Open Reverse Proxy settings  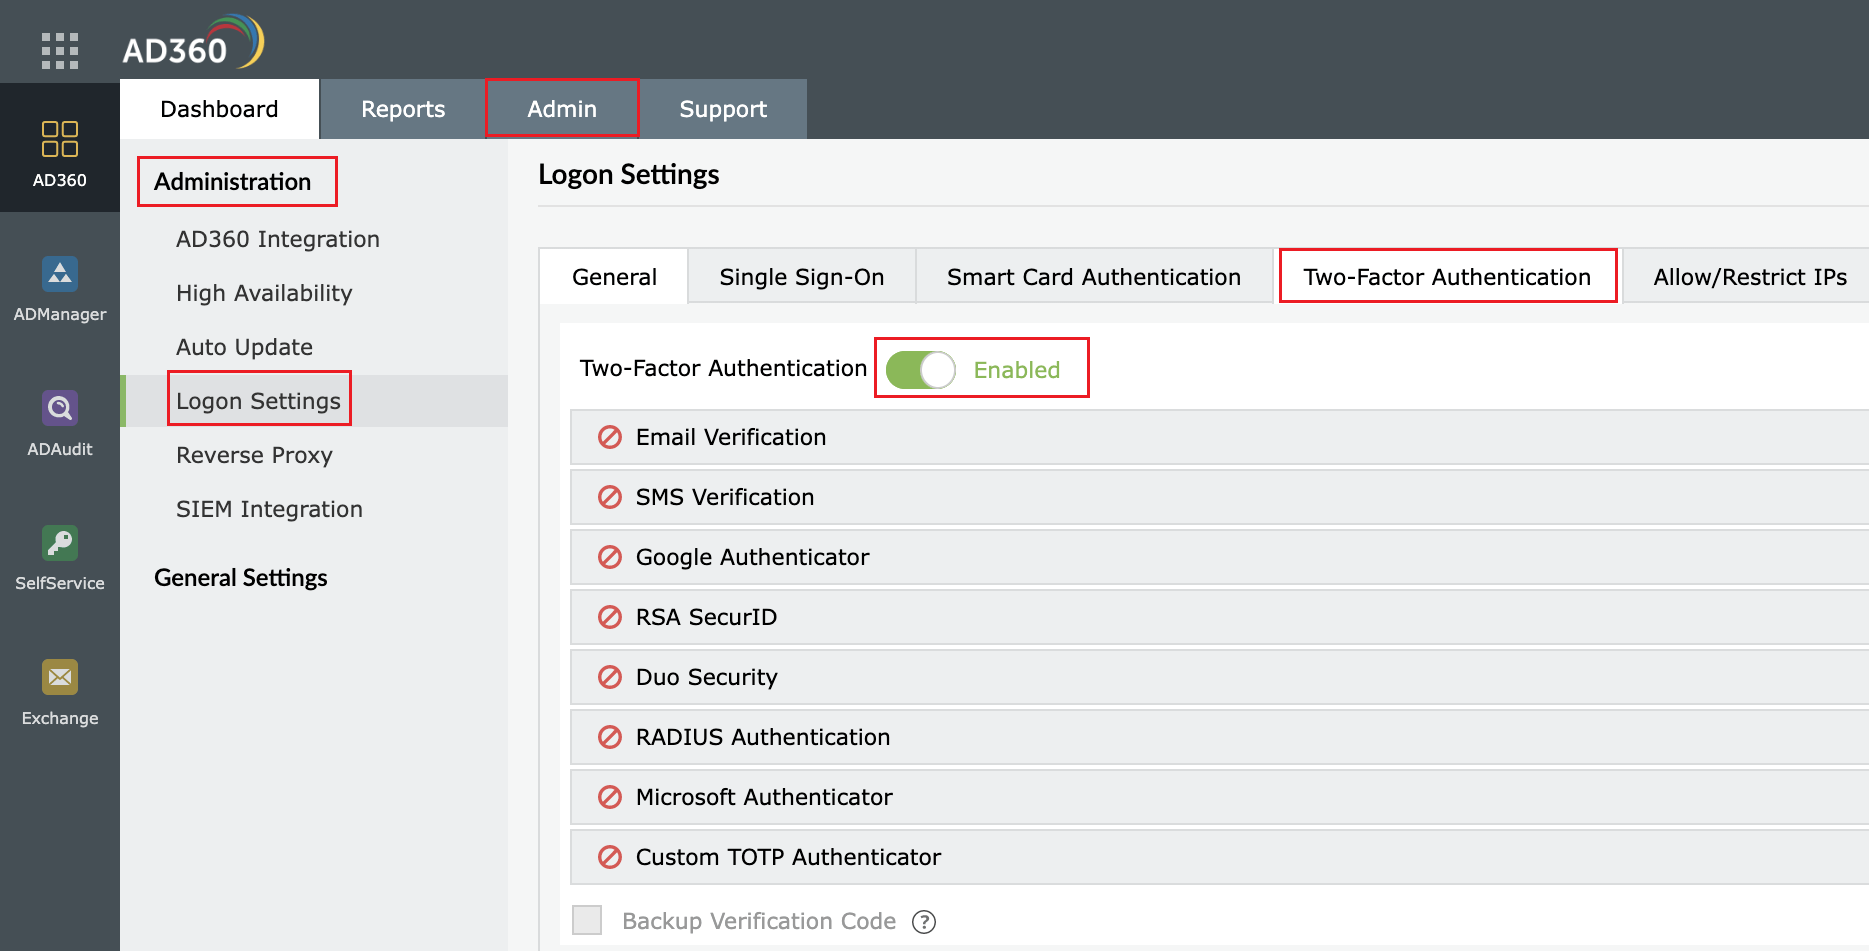point(254,455)
